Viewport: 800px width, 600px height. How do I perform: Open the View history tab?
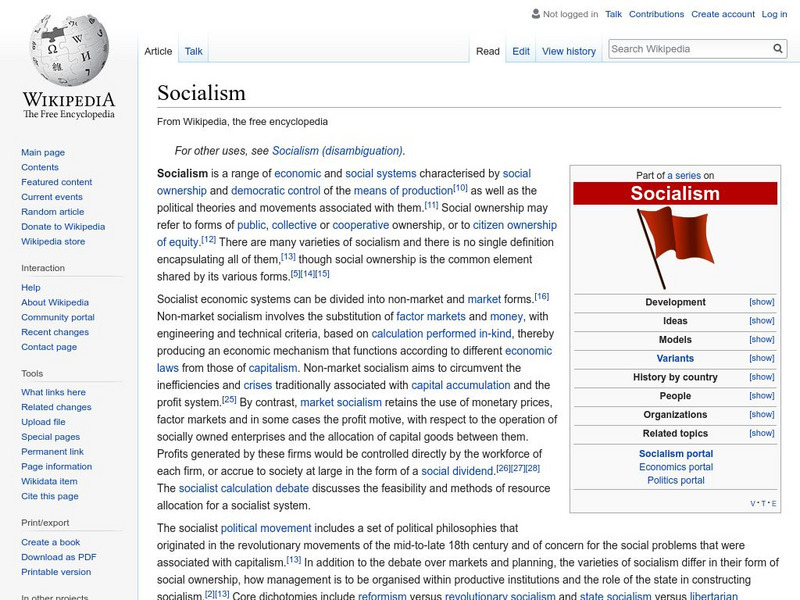click(568, 50)
